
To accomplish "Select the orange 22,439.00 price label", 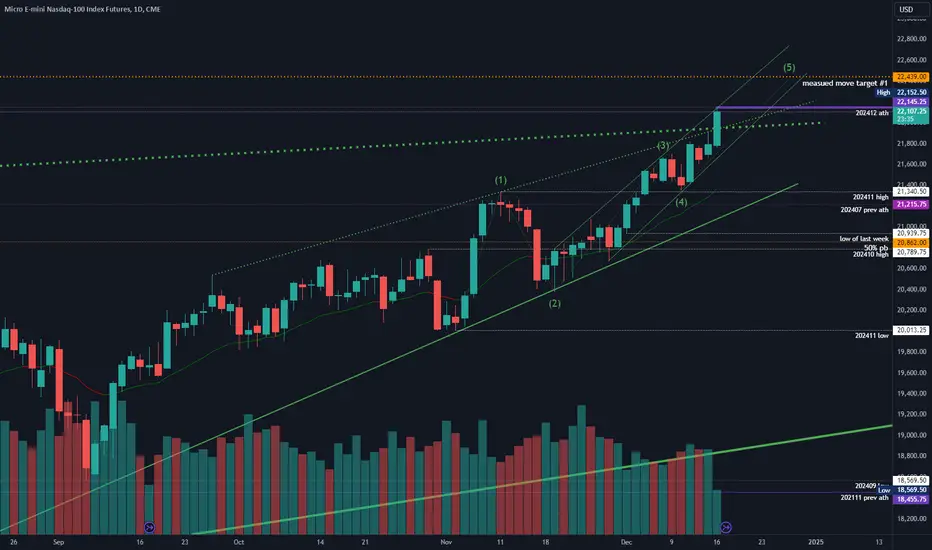I will point(911,77).
